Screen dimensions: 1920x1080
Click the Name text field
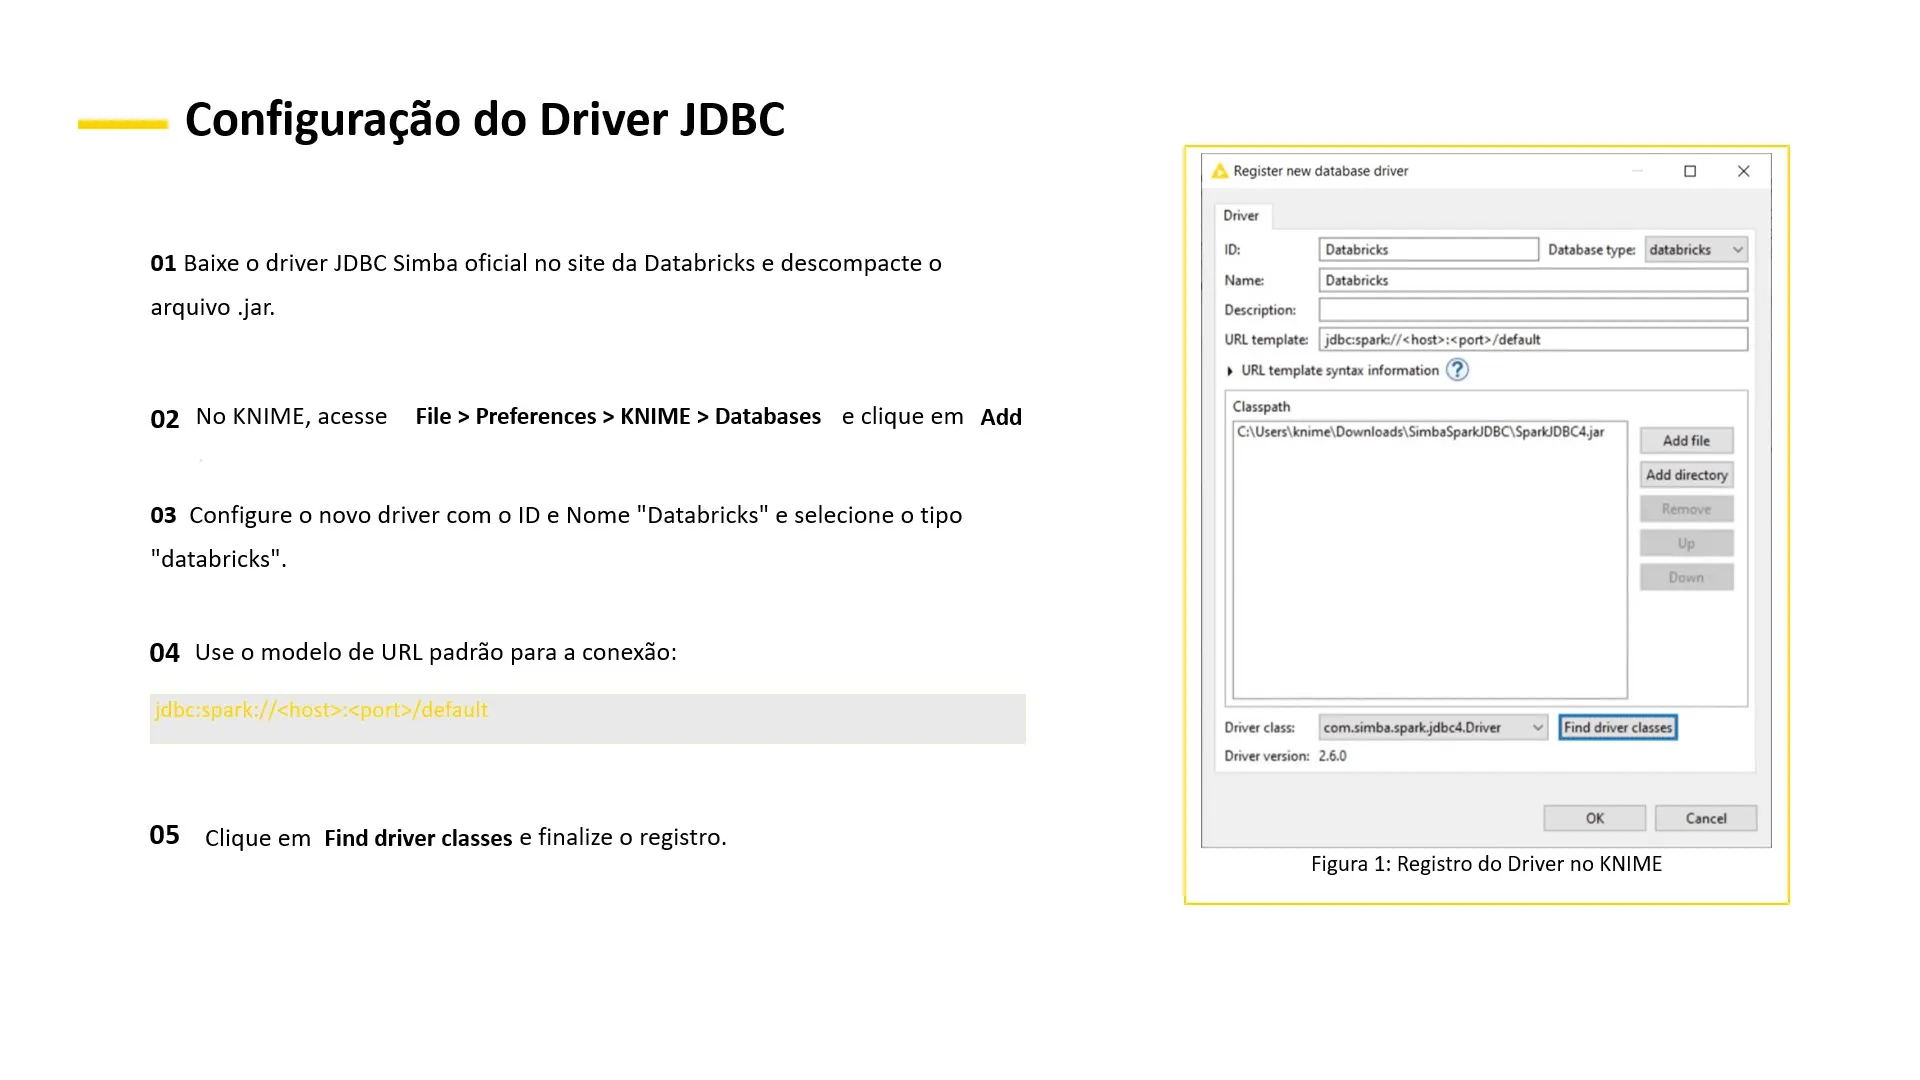coord(1532,281)
